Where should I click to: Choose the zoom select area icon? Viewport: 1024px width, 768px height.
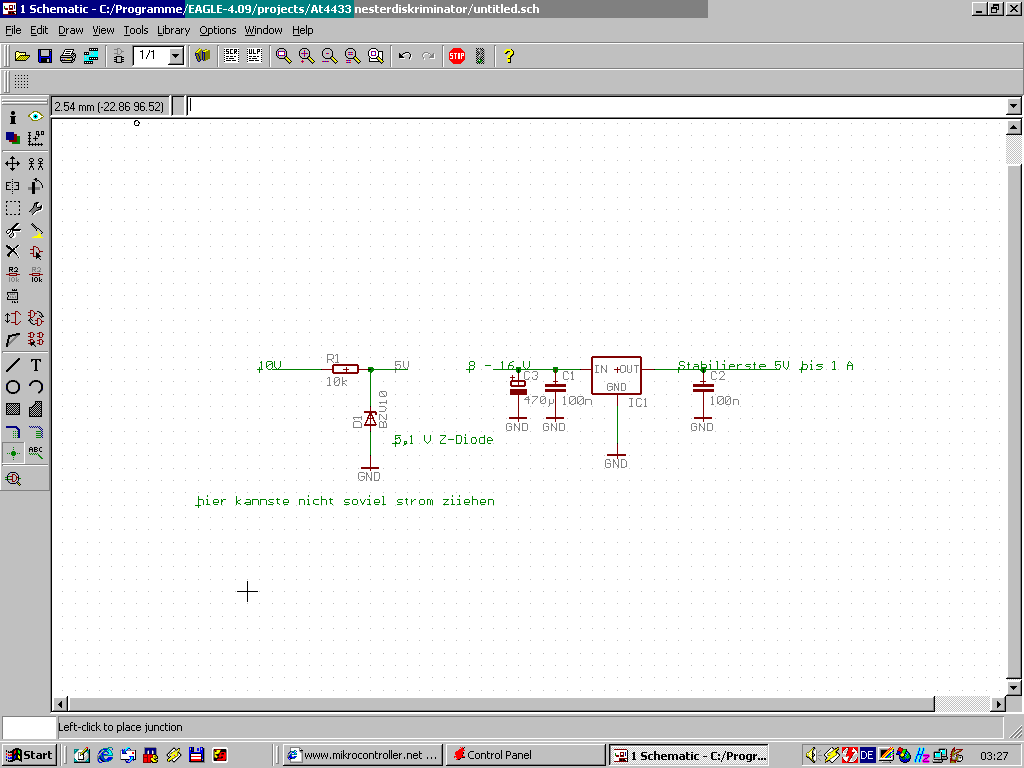pyautogui.click(x=376, y=56)
